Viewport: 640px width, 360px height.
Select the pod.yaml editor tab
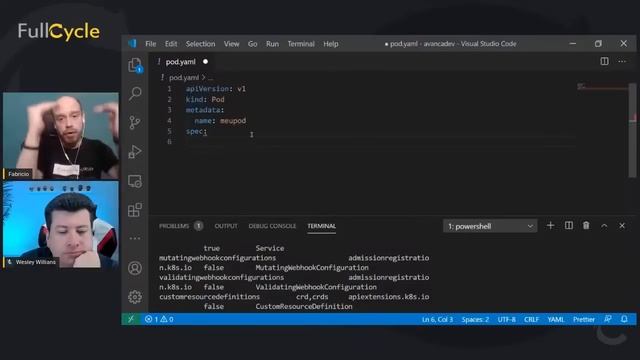(181, 62)
